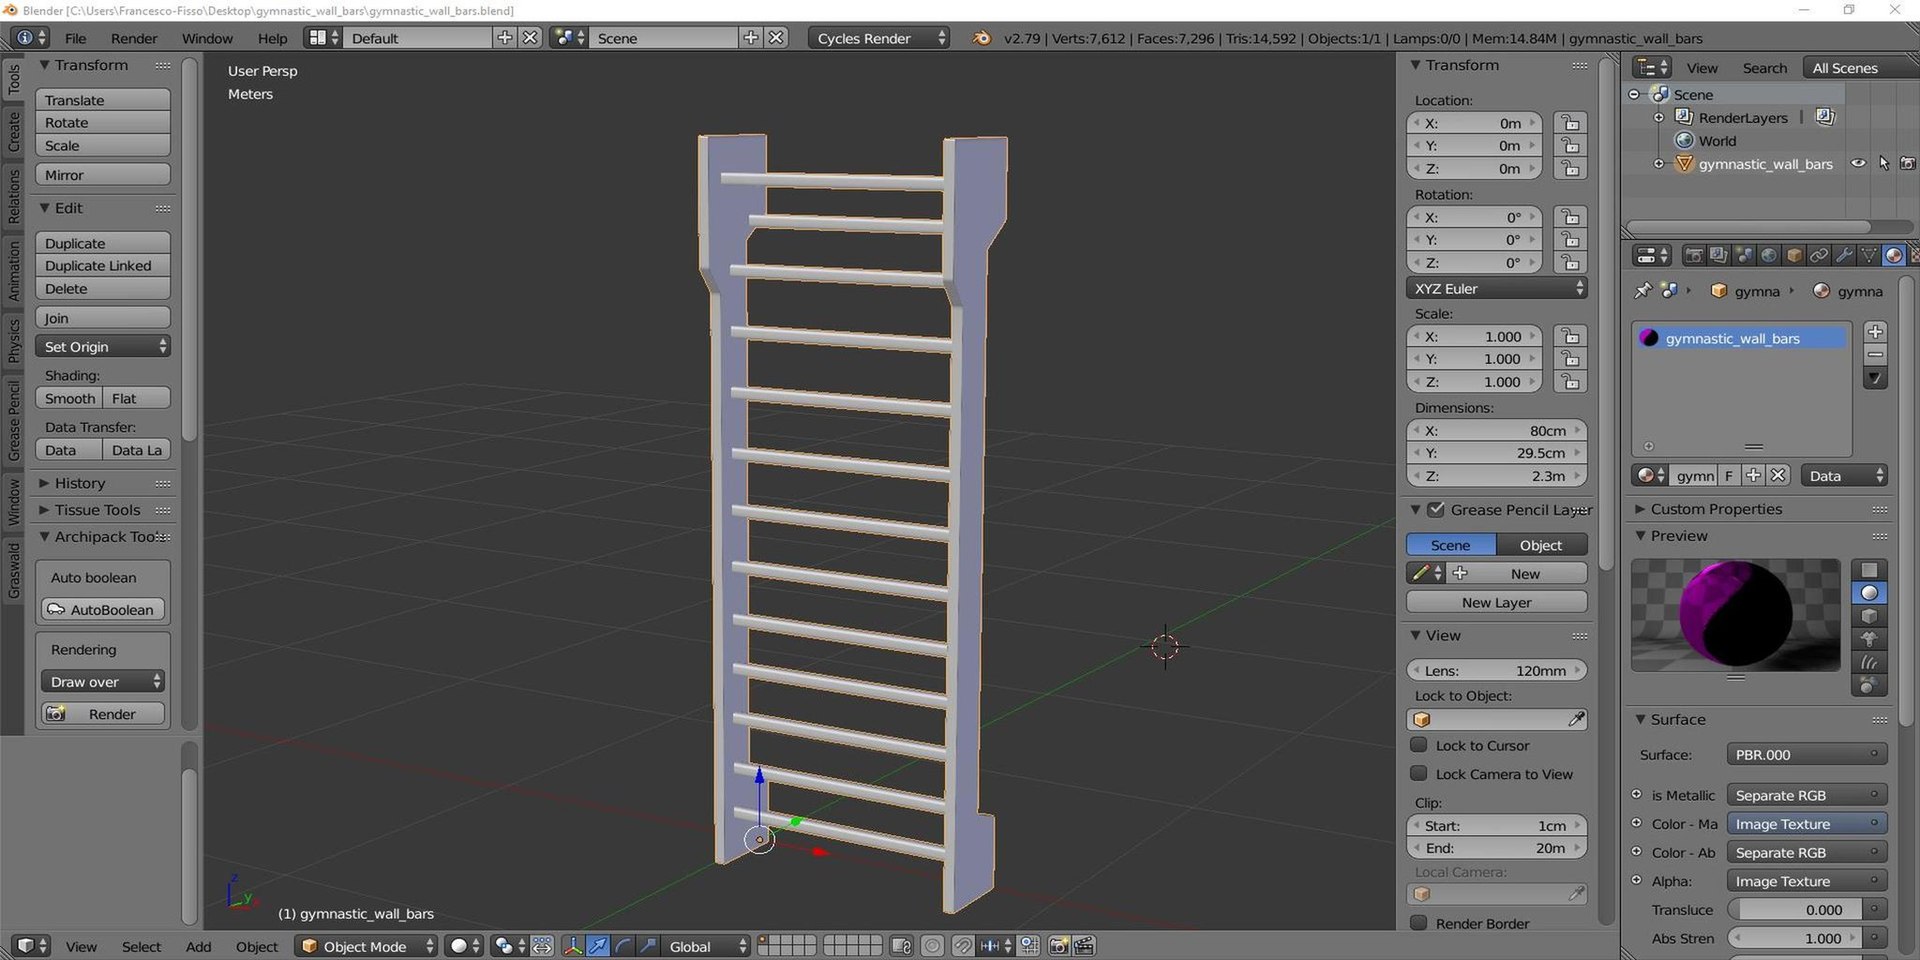This screenshot has width=1920, height=960.
Task: Open the Set Origin dropdown
Action: click(x=103, y=346)
